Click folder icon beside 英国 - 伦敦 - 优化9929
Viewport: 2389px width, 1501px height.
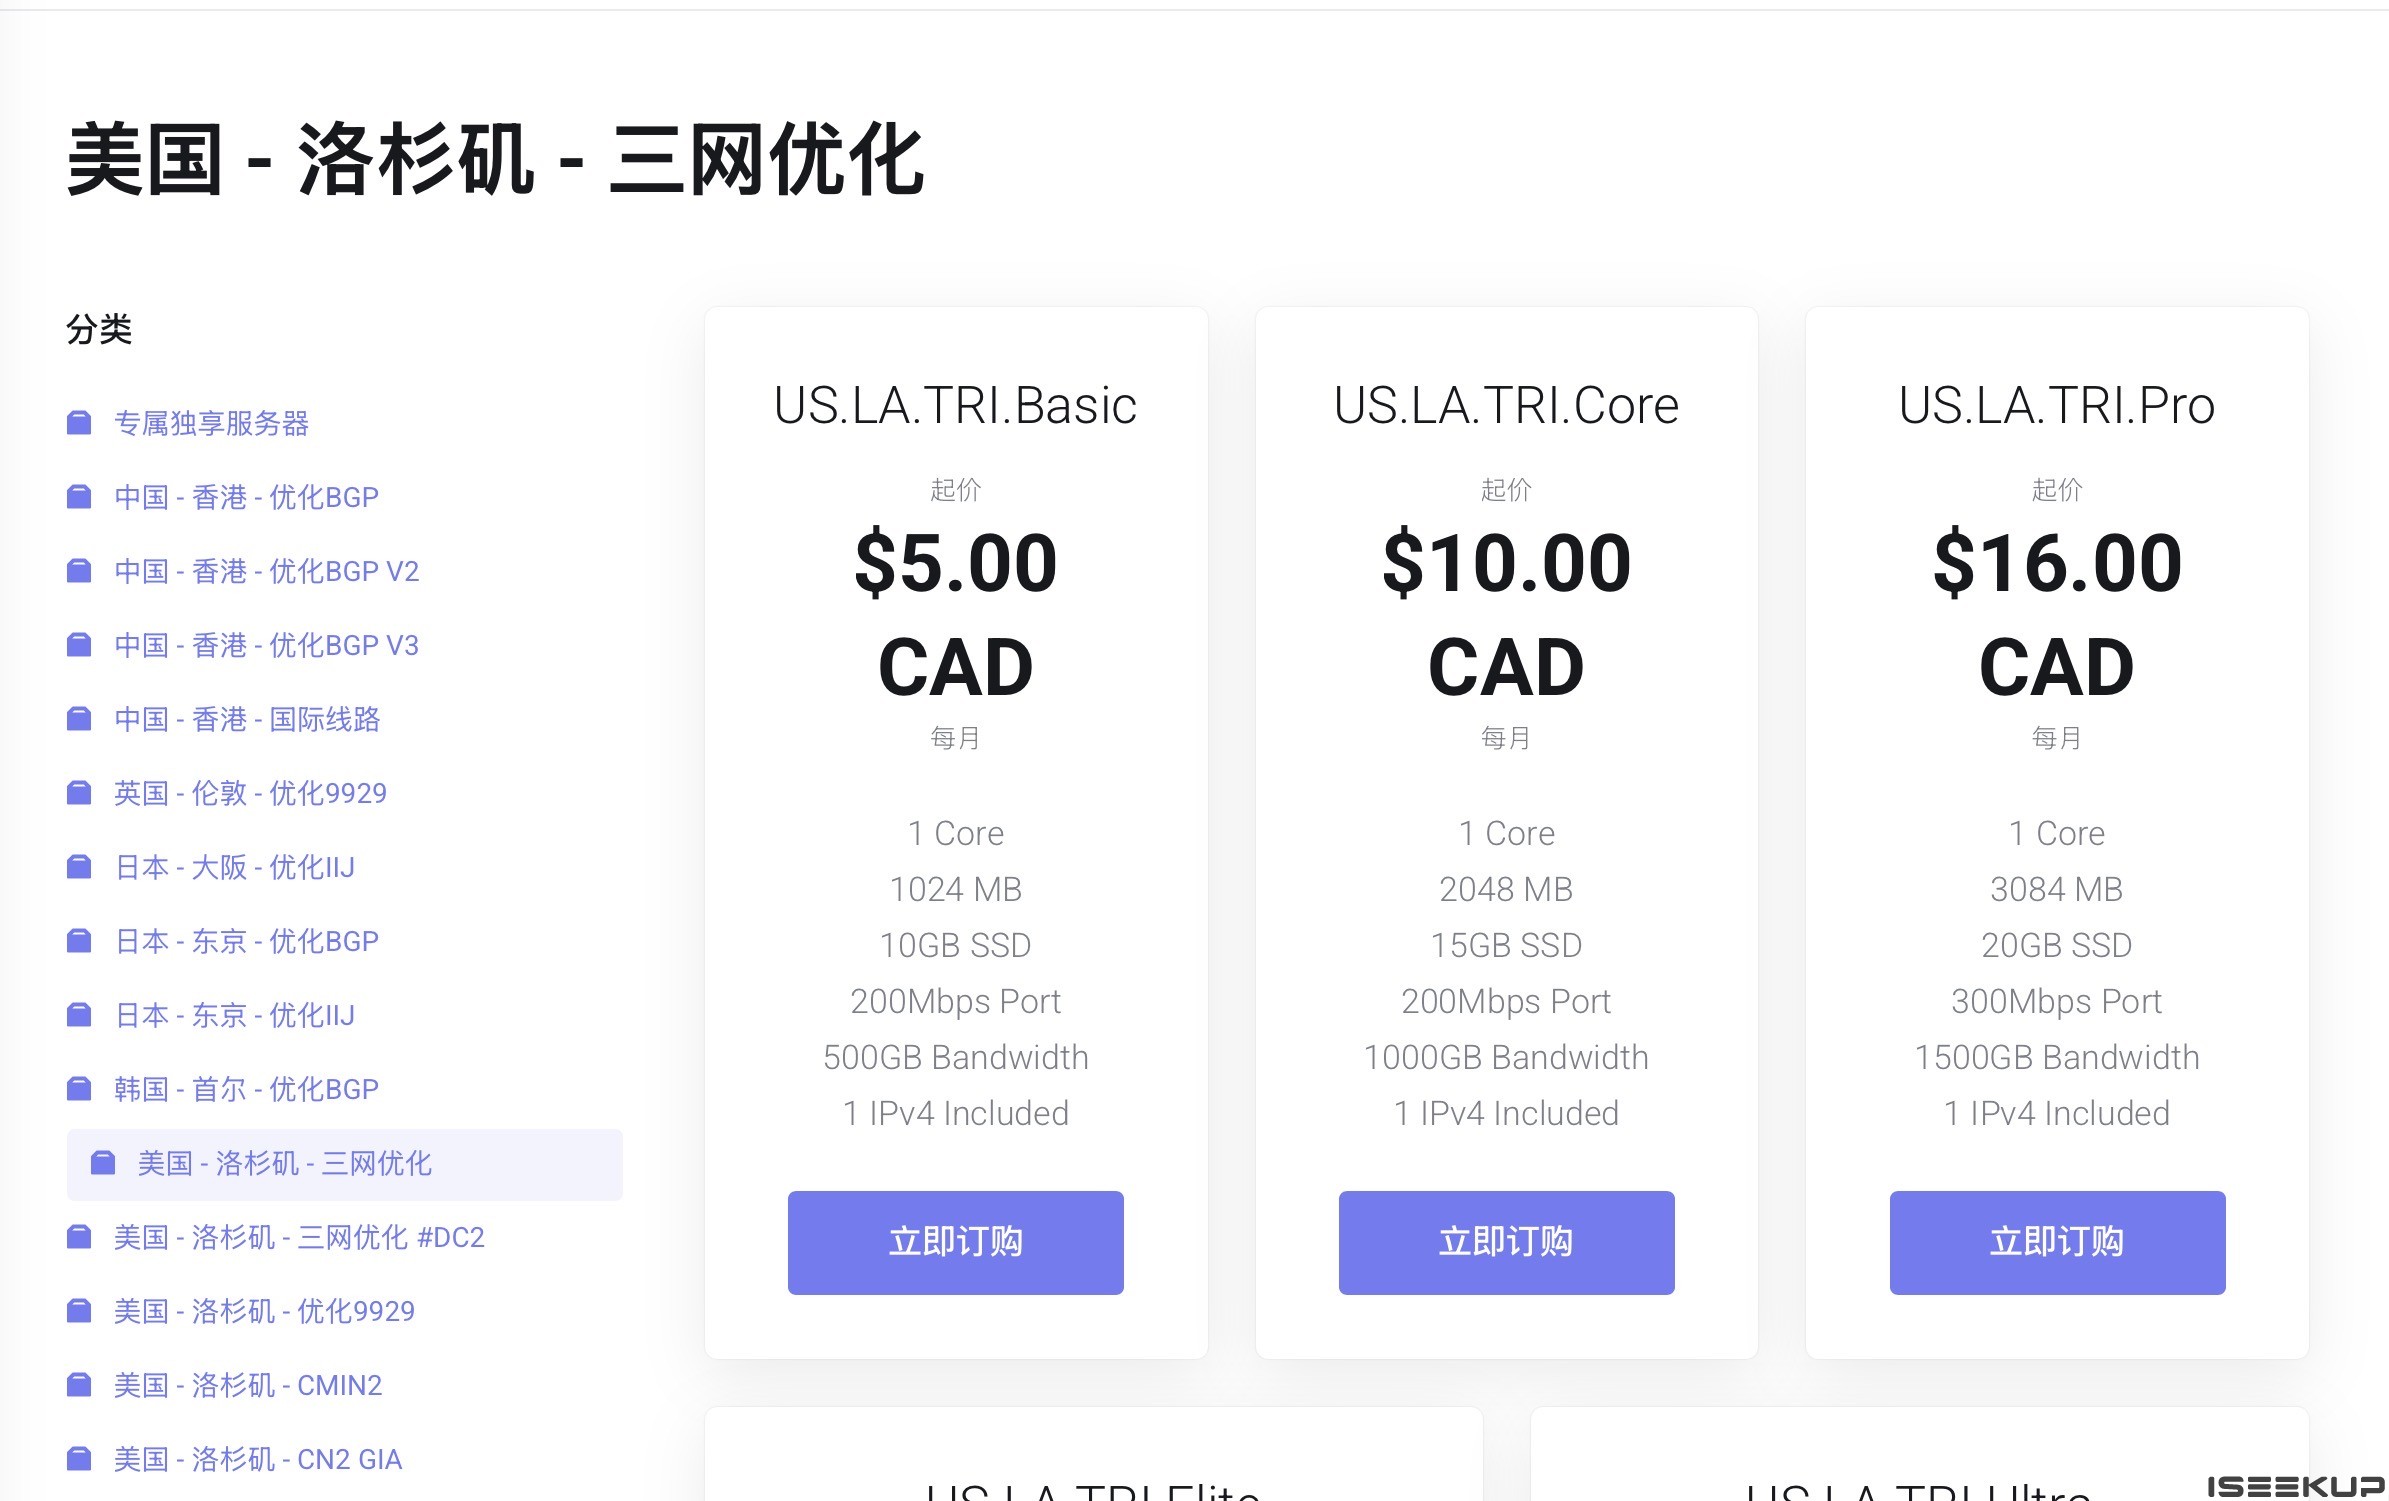coord(79,793)
